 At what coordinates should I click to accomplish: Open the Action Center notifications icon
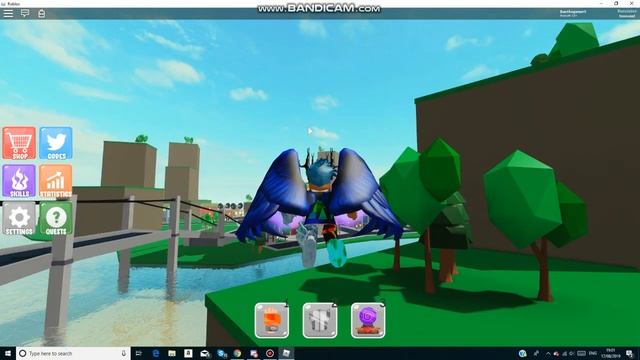(x=630, y=353)
